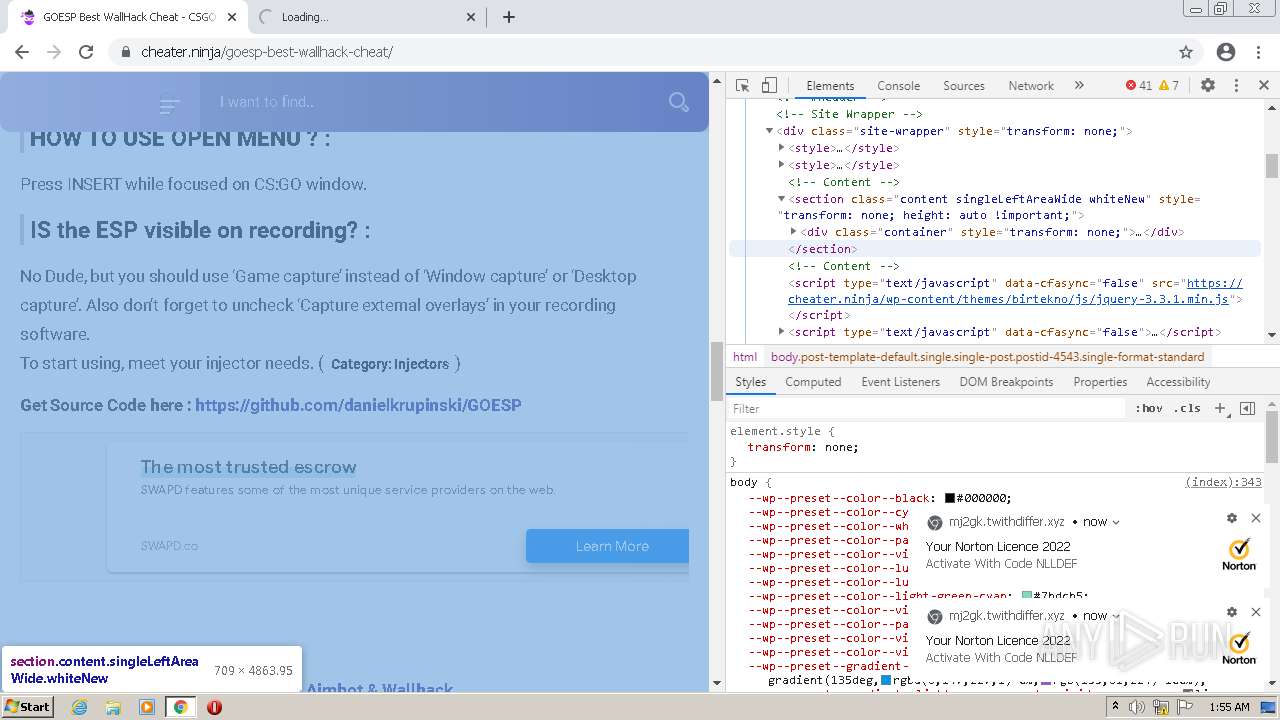Dismiss the second Norton notification
The height and width of the screenshot is (720, 1280).
pos(1256,612)
